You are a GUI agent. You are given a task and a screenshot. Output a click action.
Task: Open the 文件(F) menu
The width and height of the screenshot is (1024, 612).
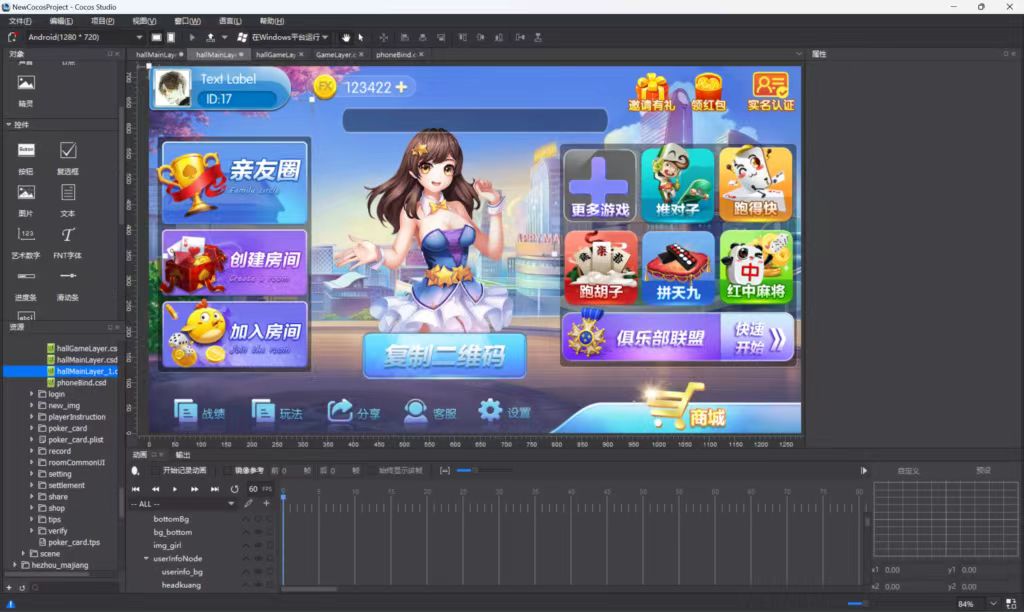click(x=20, y=20)
